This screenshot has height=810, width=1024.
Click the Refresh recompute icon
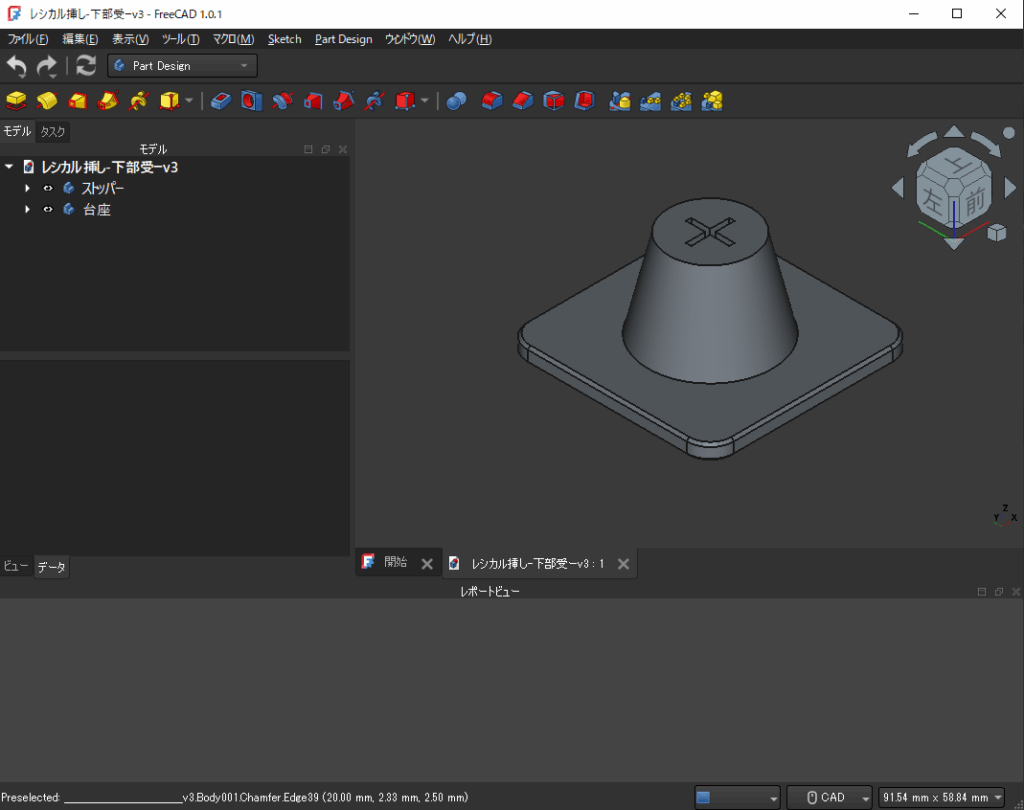(x=86, y=66)
